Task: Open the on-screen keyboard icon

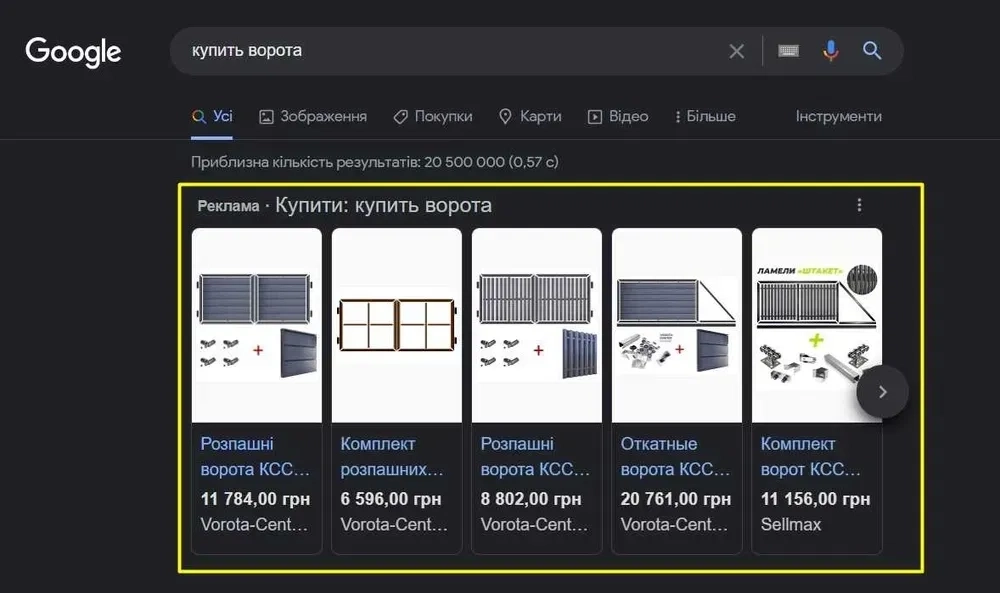Action: (x=788, y=51)
